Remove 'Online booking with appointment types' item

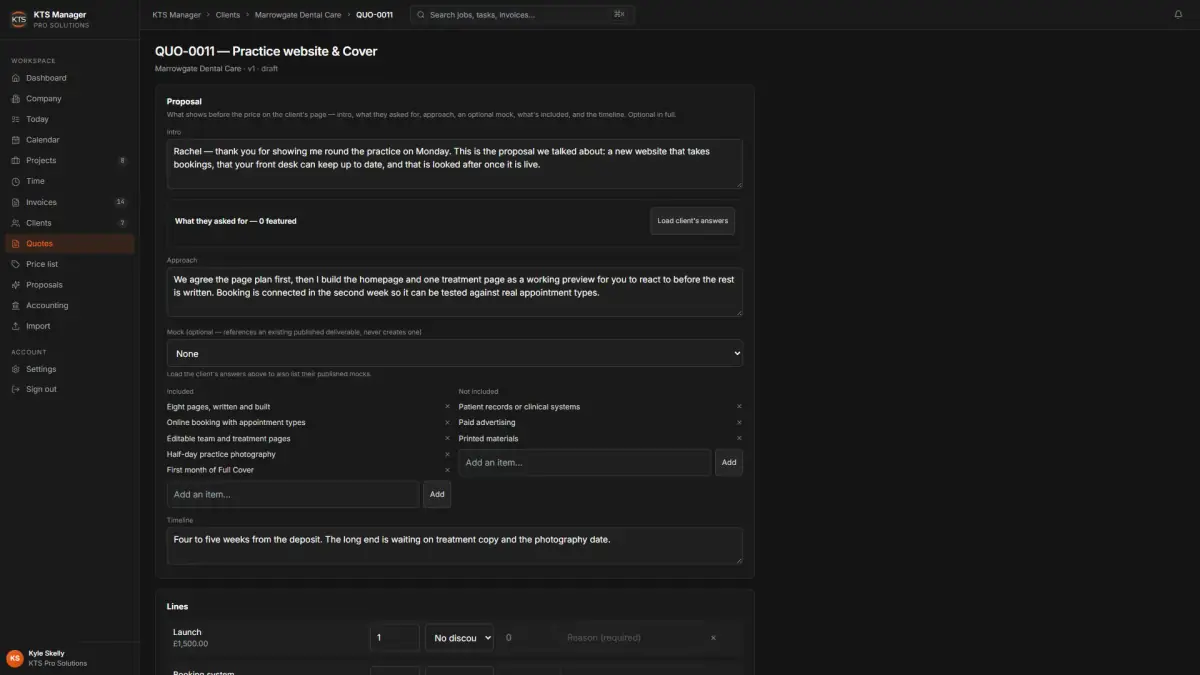click(x=447, y=423)
